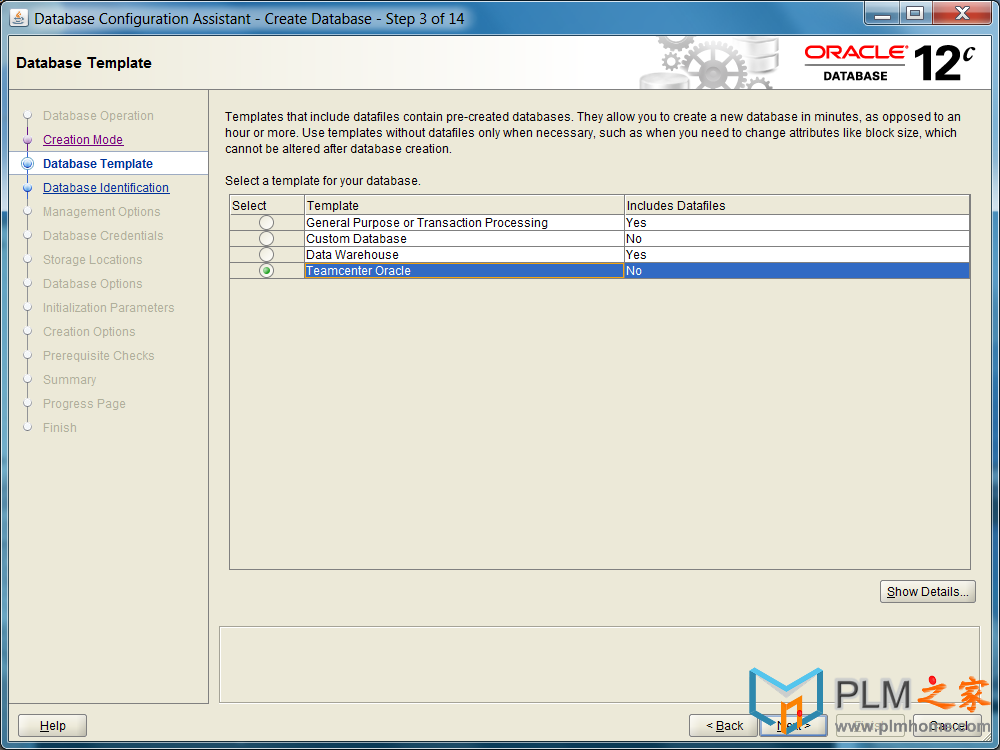Click the Storage Locations step label

[x=92, y=260]
